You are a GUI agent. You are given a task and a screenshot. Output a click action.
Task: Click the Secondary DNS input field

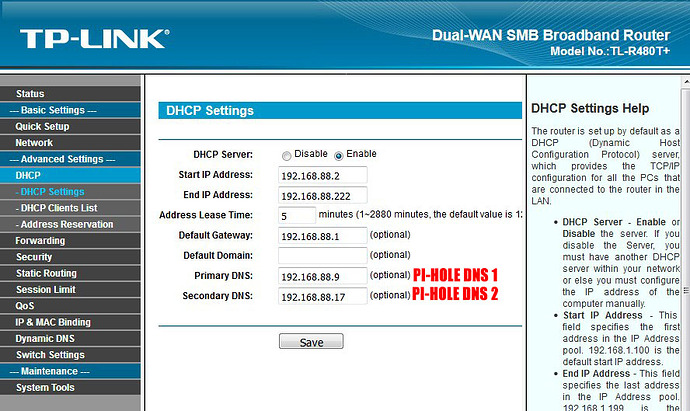pyautogui.click(x=323, y=295)
